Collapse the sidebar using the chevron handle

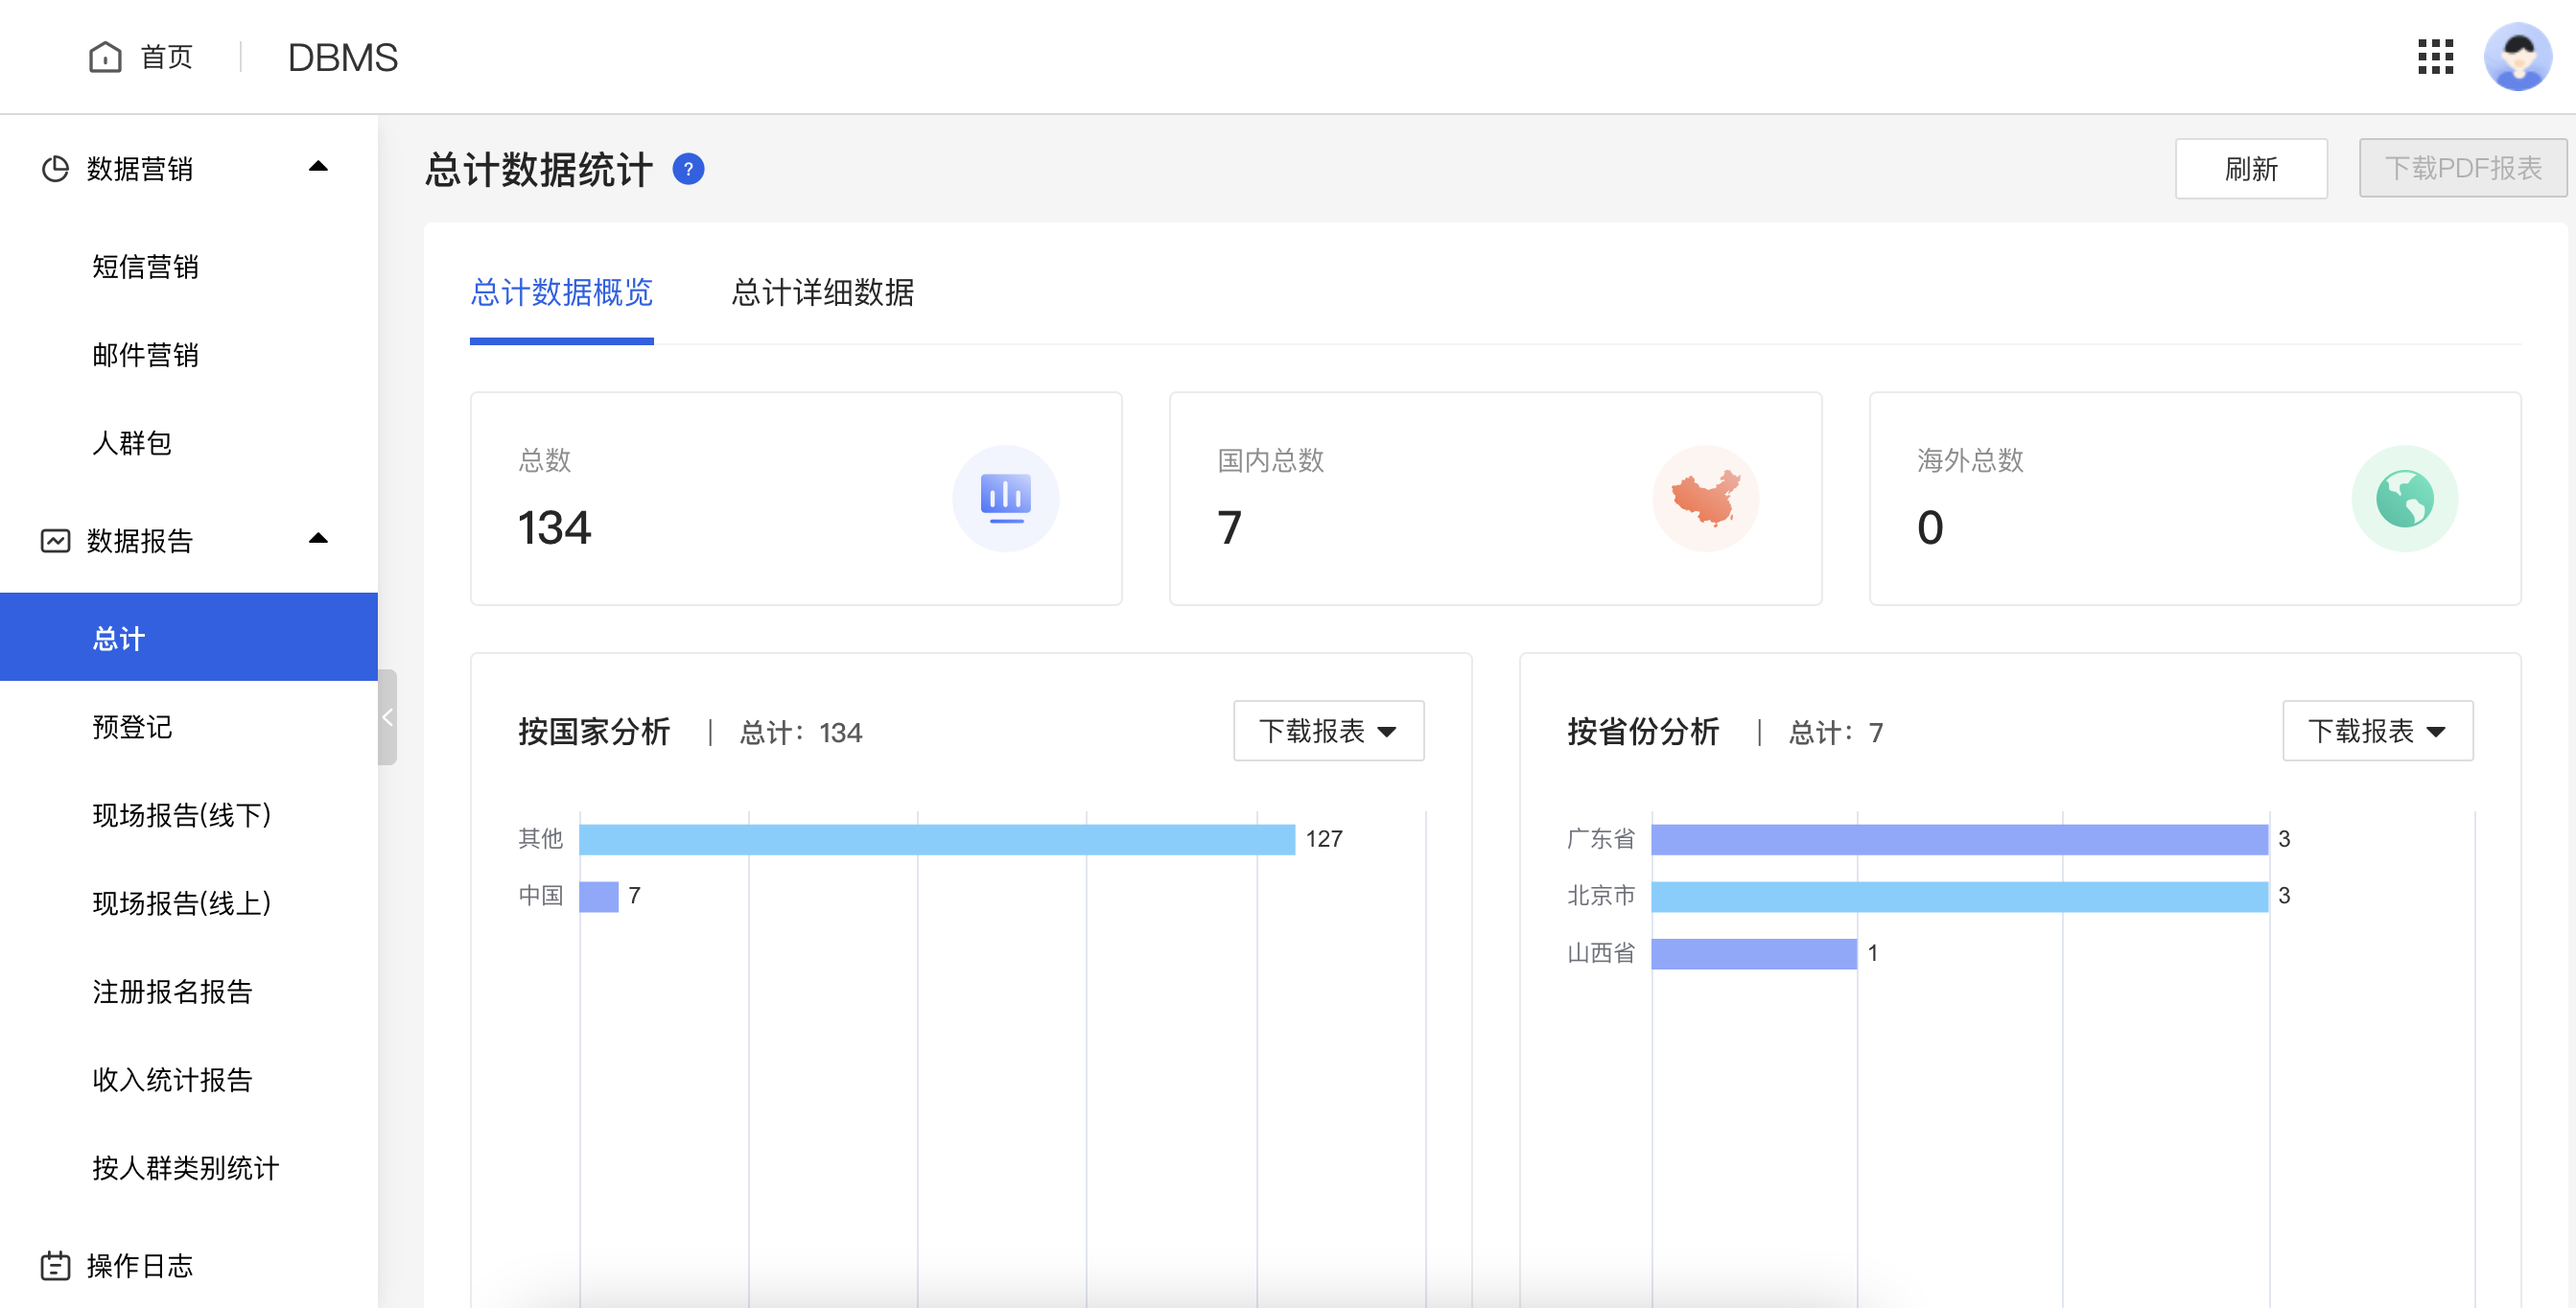click(x=388, y=716)
